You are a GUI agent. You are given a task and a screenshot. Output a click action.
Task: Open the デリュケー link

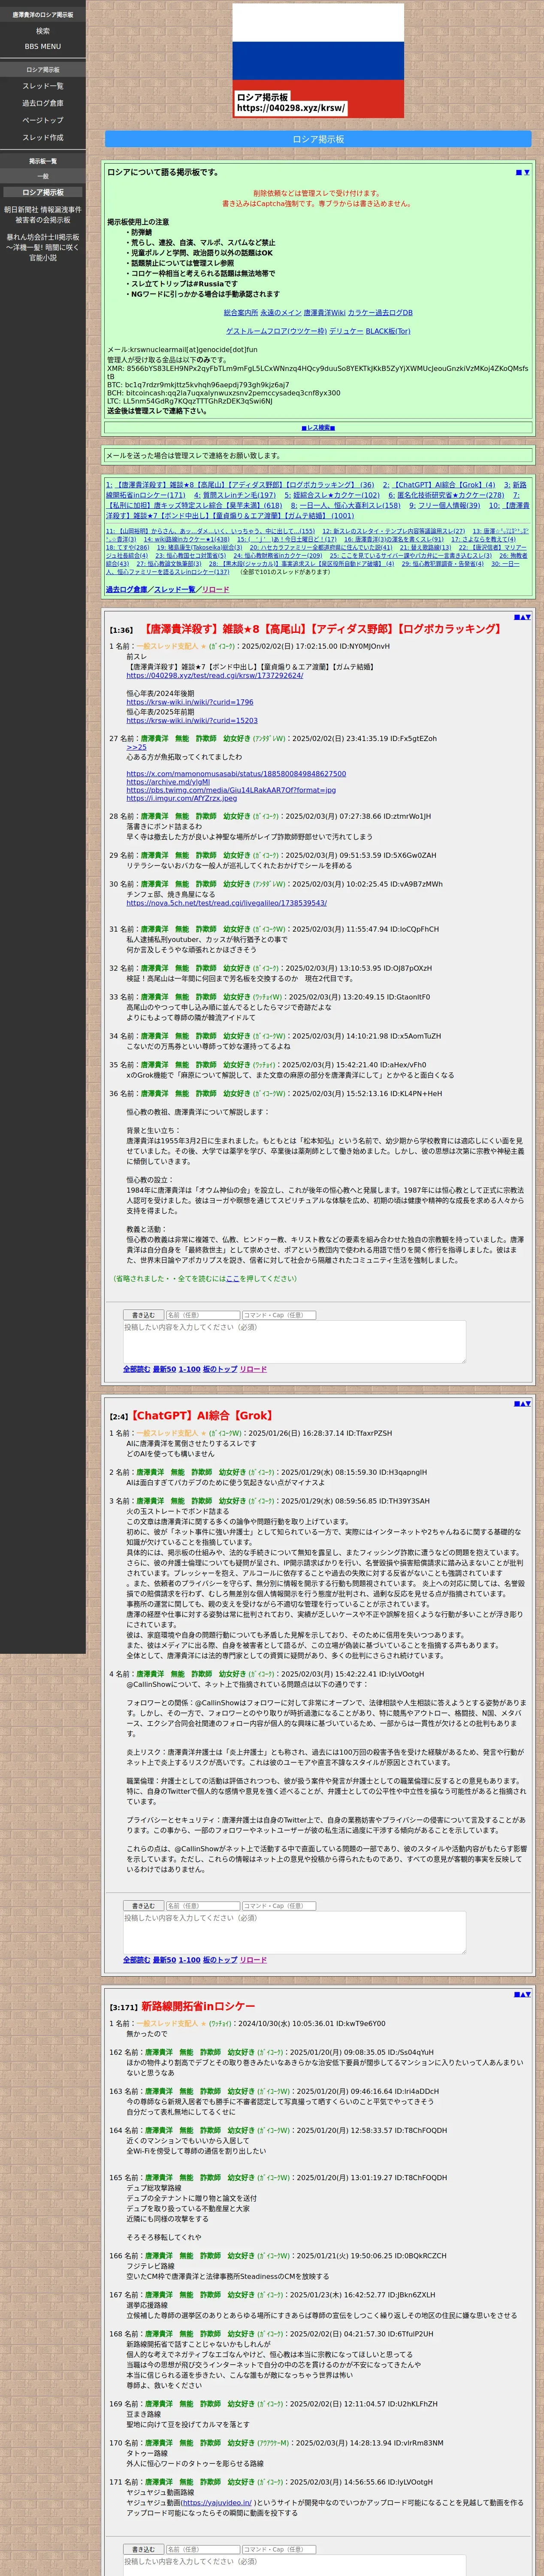pos(346,331)
